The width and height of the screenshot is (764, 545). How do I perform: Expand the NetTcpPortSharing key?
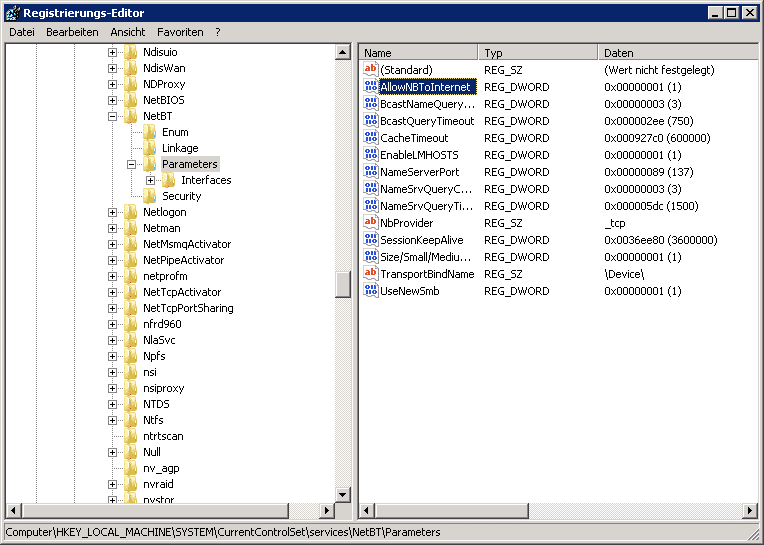pyautogui.click(x=112, y=308)
